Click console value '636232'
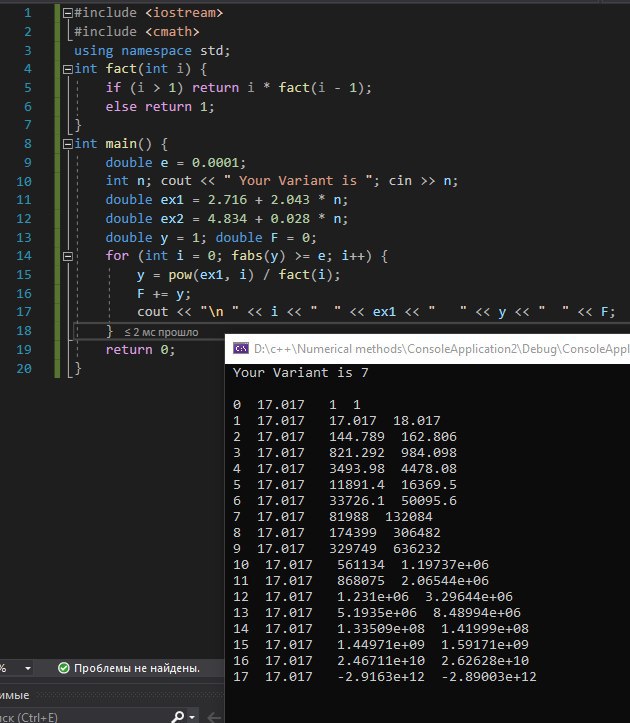 point(417,549)
